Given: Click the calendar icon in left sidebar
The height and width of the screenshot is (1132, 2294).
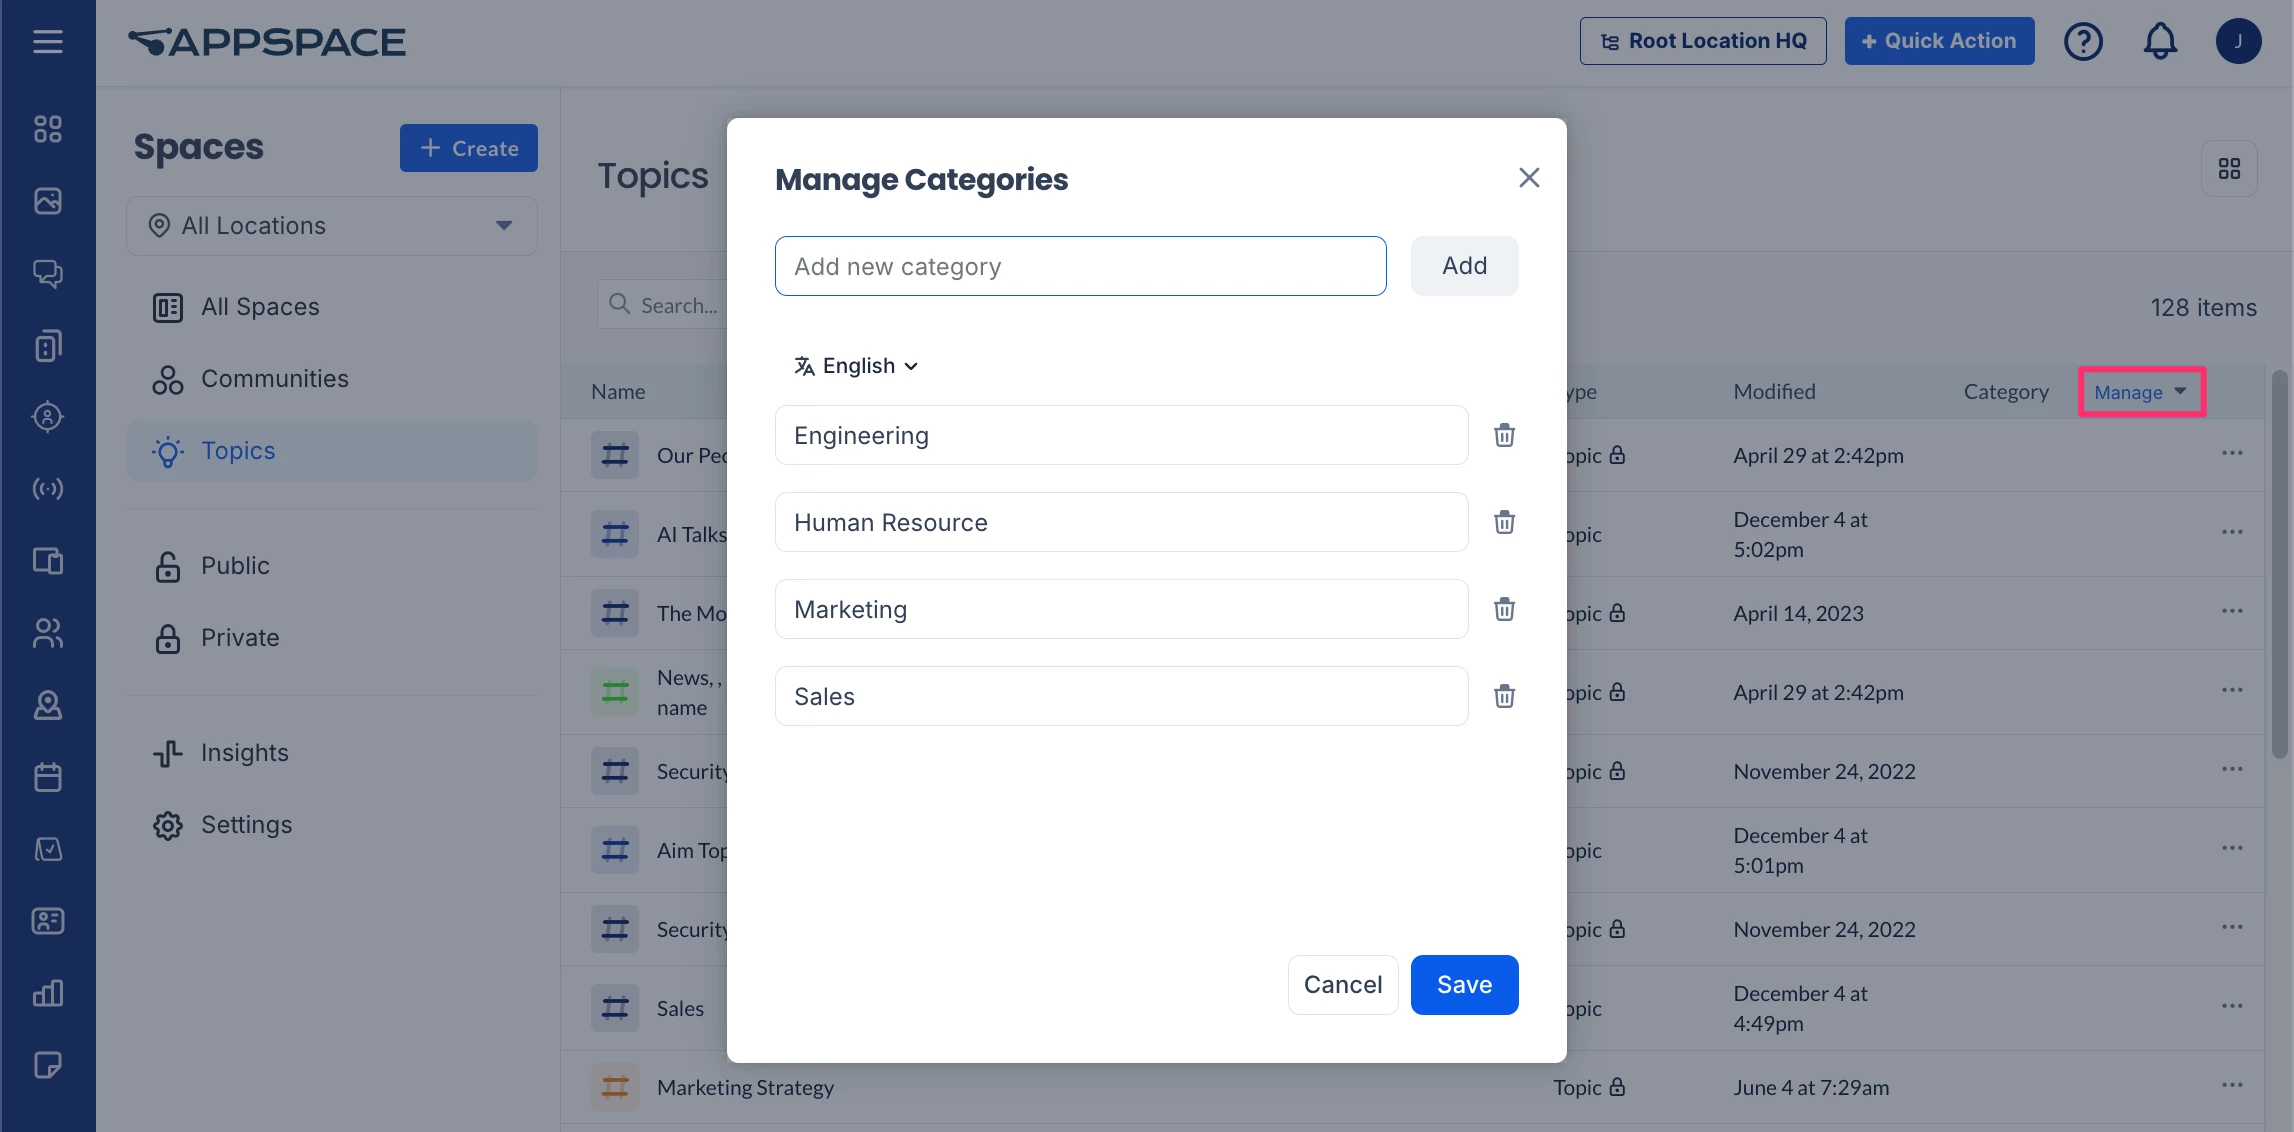Looking at the screenshot, I should click(x=48, y=777).
